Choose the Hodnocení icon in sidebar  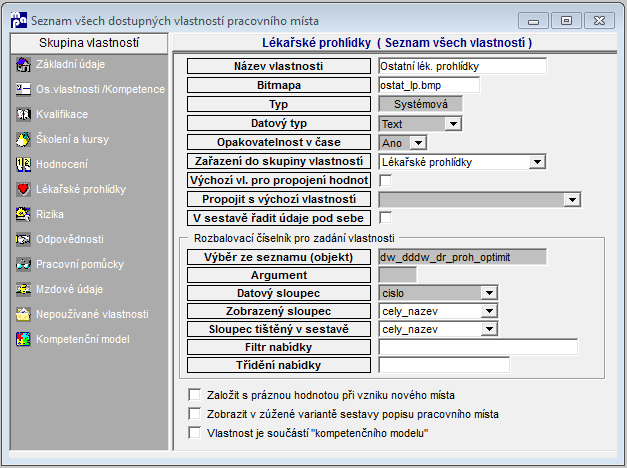tap(23, 164)
